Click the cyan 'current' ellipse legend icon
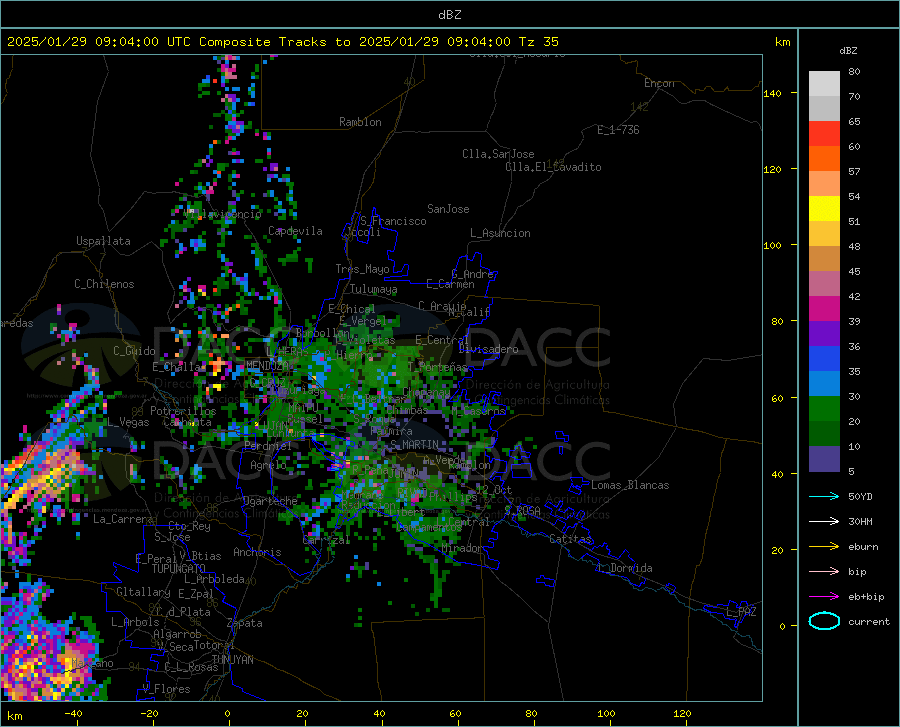 [824, 621]
